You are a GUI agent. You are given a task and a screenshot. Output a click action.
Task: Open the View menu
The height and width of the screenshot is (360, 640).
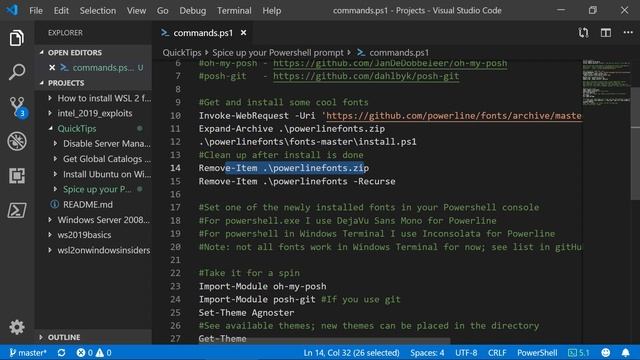[x=136, y=11]
